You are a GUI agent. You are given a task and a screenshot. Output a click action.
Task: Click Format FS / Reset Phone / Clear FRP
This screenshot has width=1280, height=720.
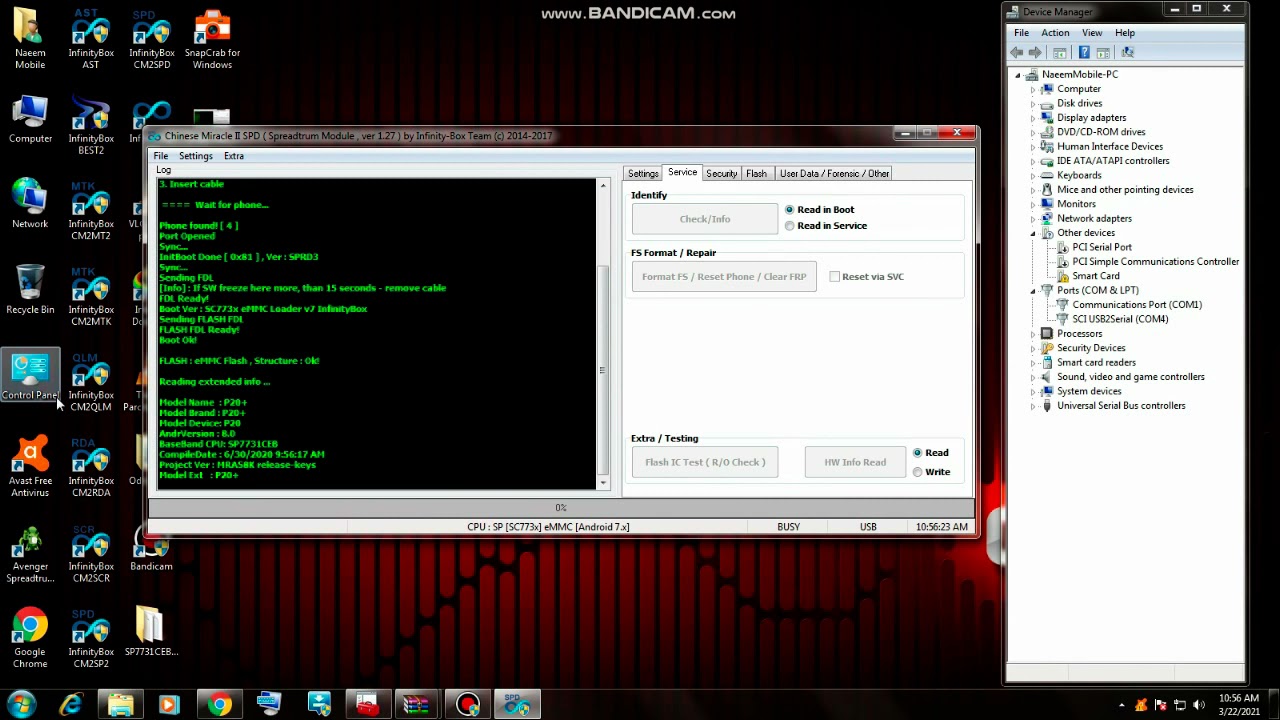coord(724,277)
